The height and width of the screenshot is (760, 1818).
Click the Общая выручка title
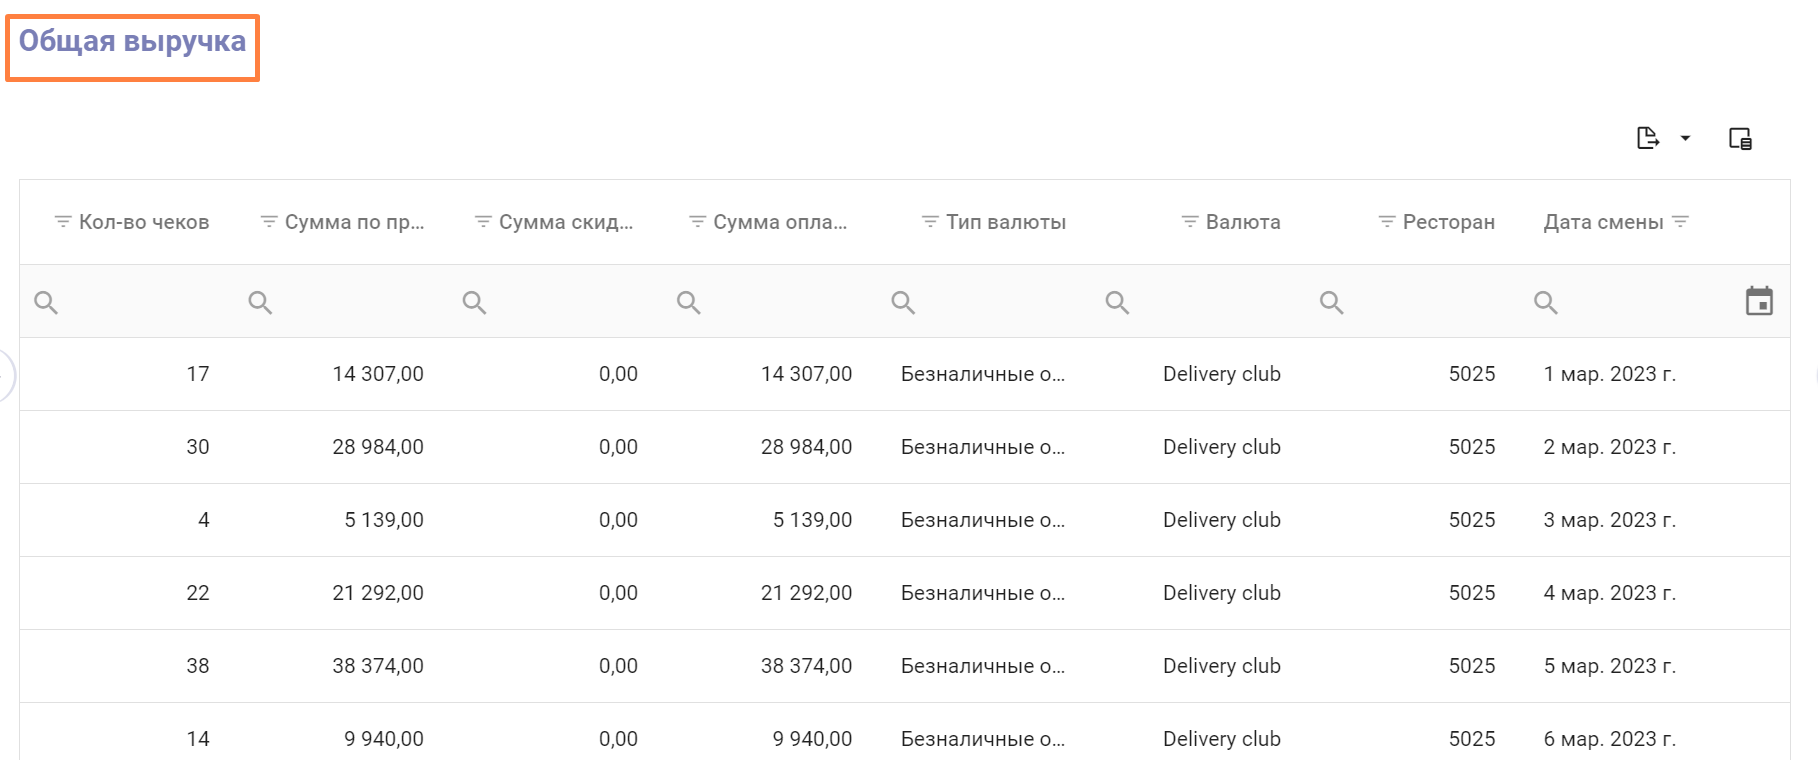(132, 42)
